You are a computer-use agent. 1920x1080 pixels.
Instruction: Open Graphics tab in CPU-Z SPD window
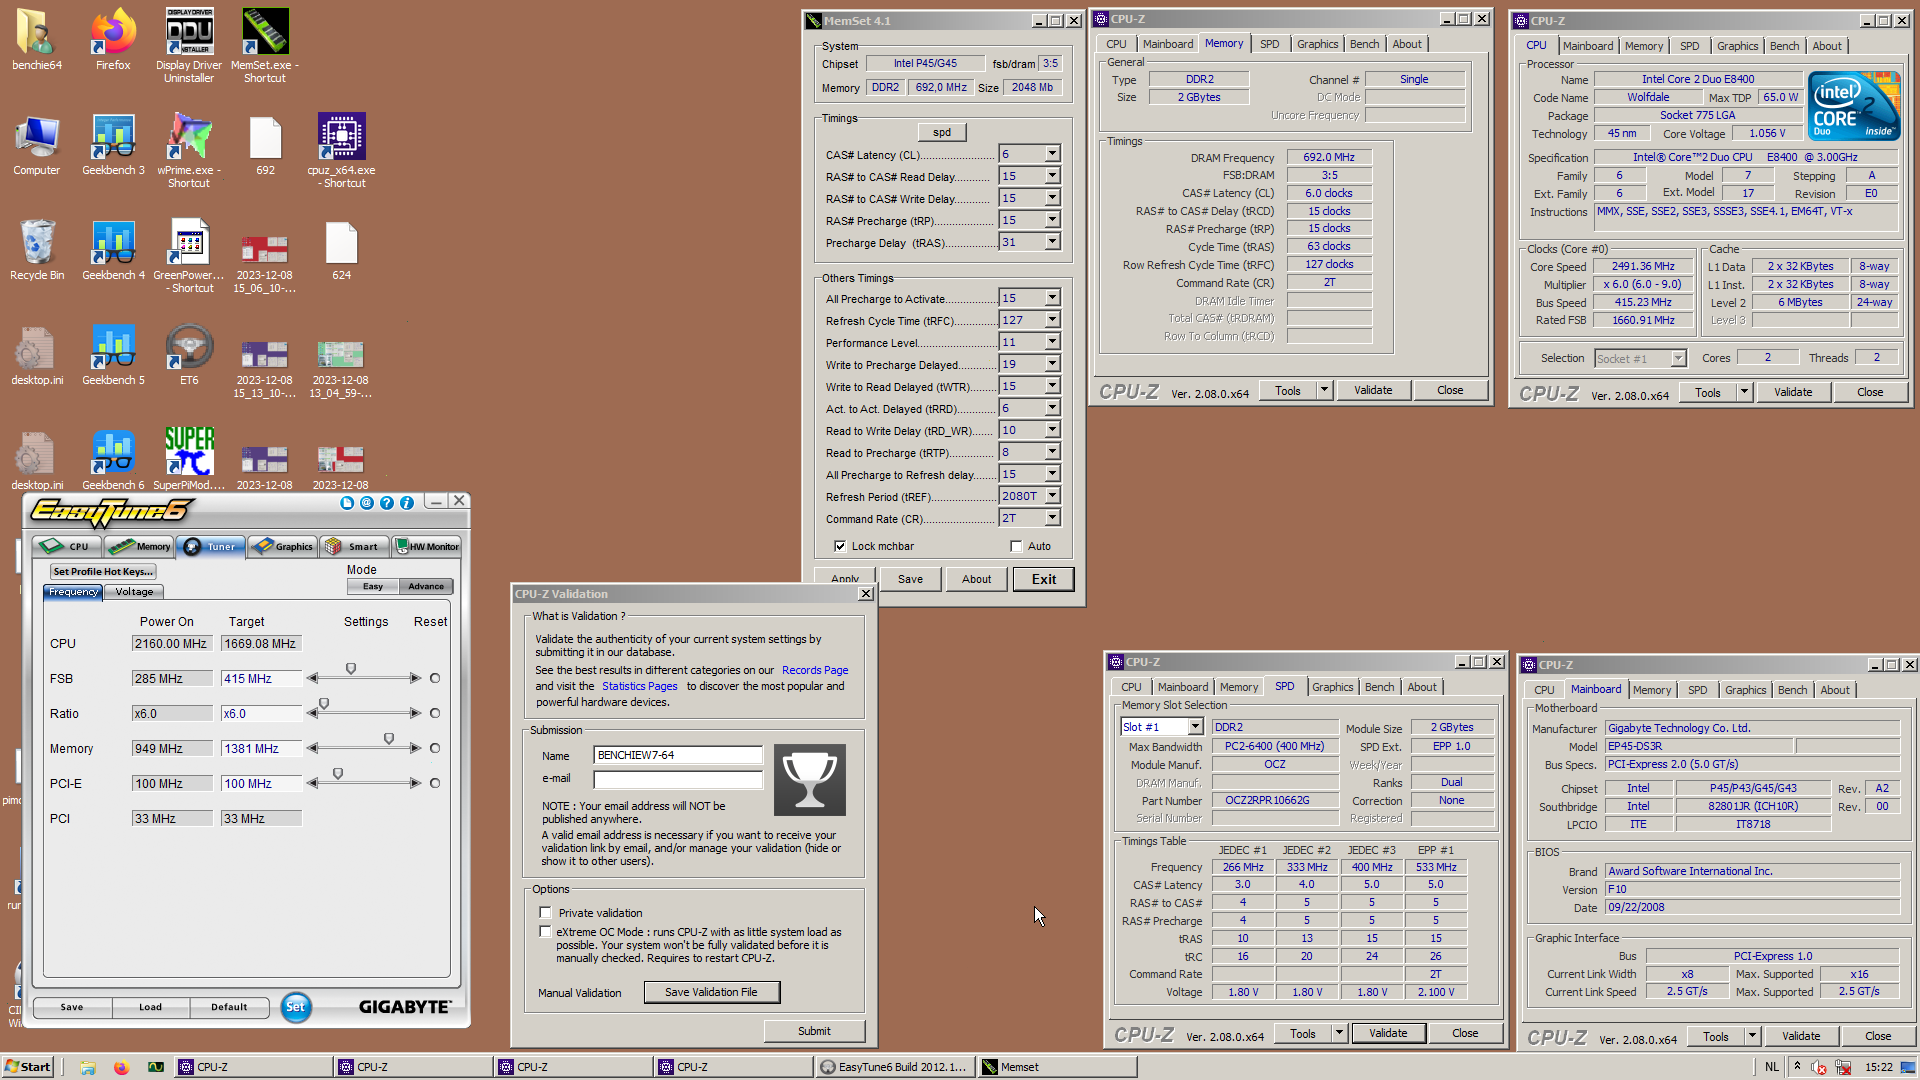1332,687
